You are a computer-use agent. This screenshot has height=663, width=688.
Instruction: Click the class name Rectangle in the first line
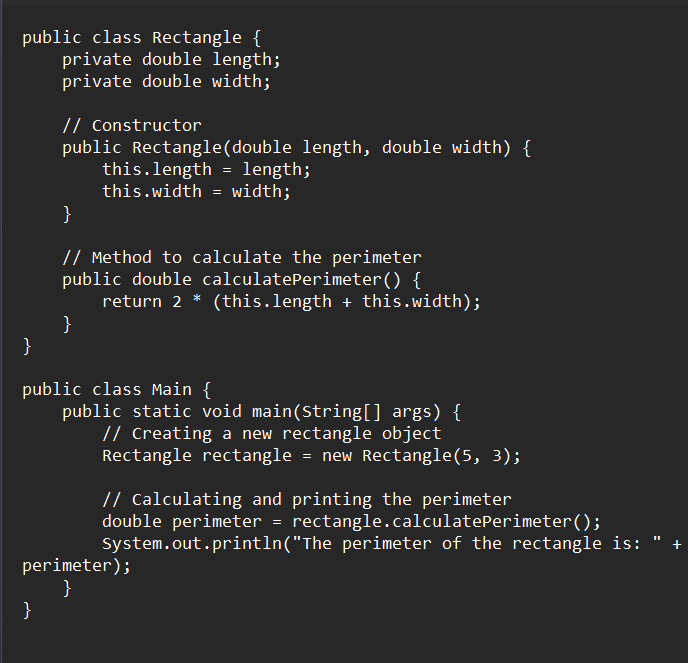click(197, 38)
